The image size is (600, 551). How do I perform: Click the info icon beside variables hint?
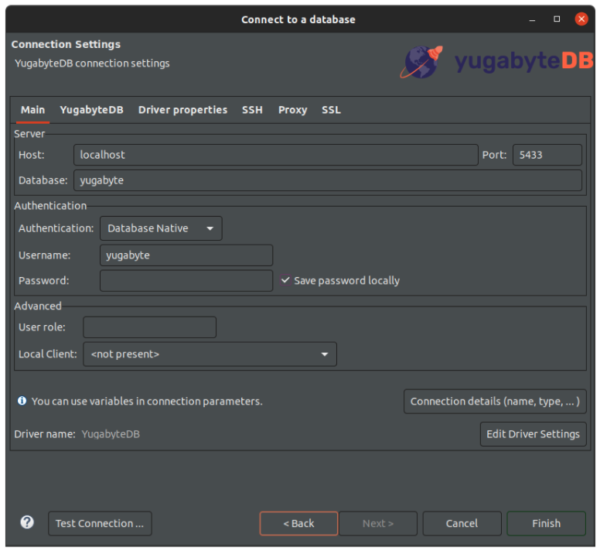22,401
